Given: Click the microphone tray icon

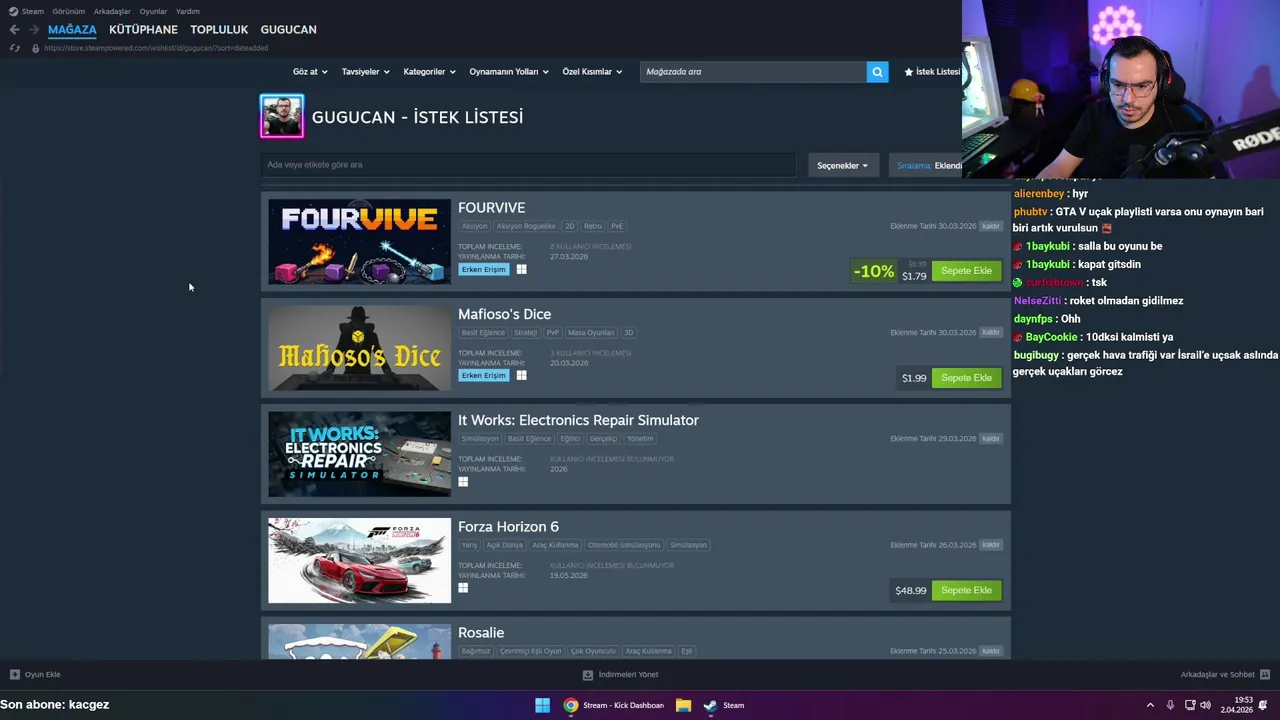Looking at the screenshot, I should click(x=1170, y=705).
